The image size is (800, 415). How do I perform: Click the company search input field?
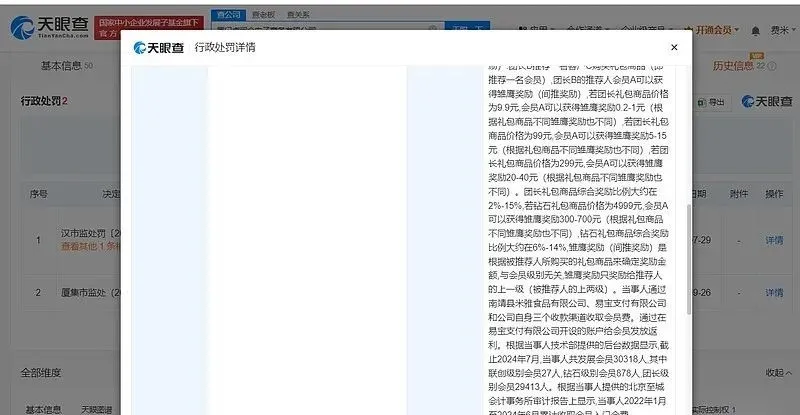pyautogui.click(x=327, y=29)
